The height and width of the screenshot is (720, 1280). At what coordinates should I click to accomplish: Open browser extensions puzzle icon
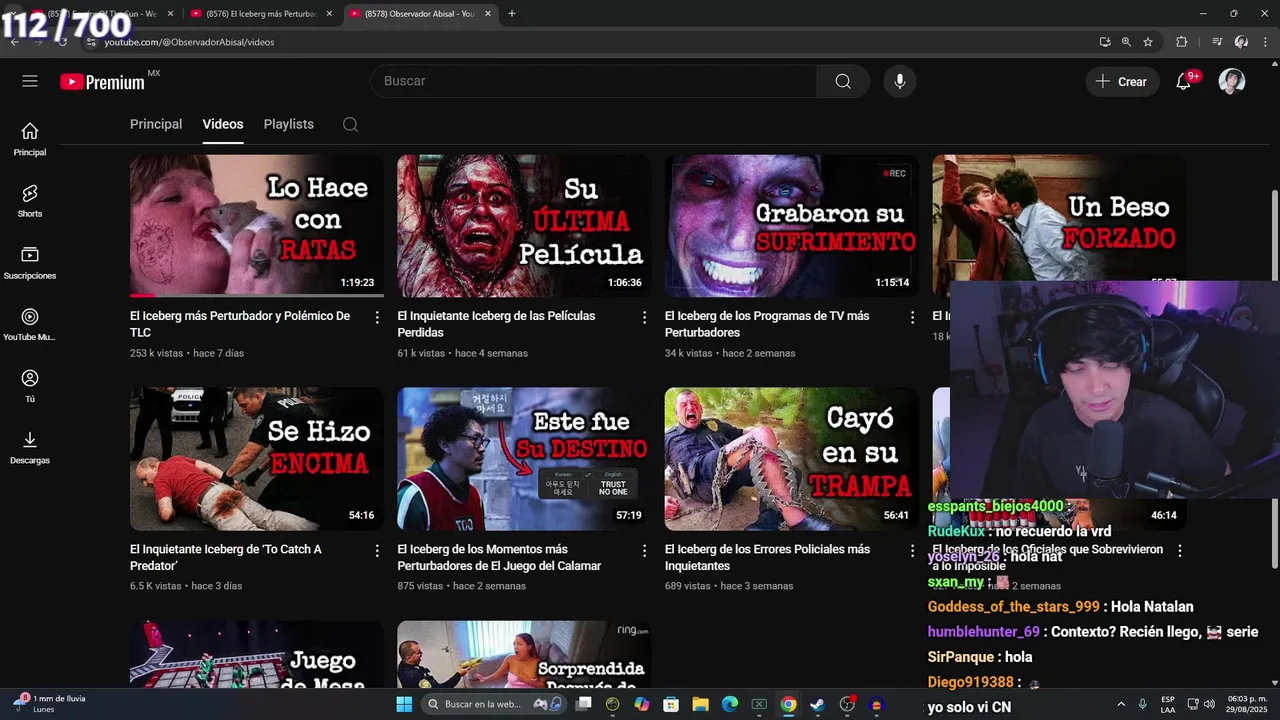pos(1182,42)
